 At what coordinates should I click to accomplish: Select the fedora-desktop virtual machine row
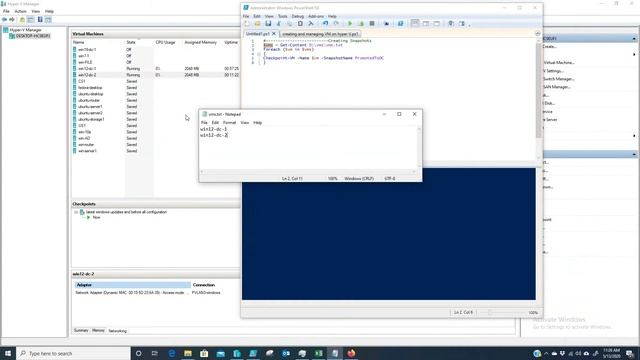[156, 87]
